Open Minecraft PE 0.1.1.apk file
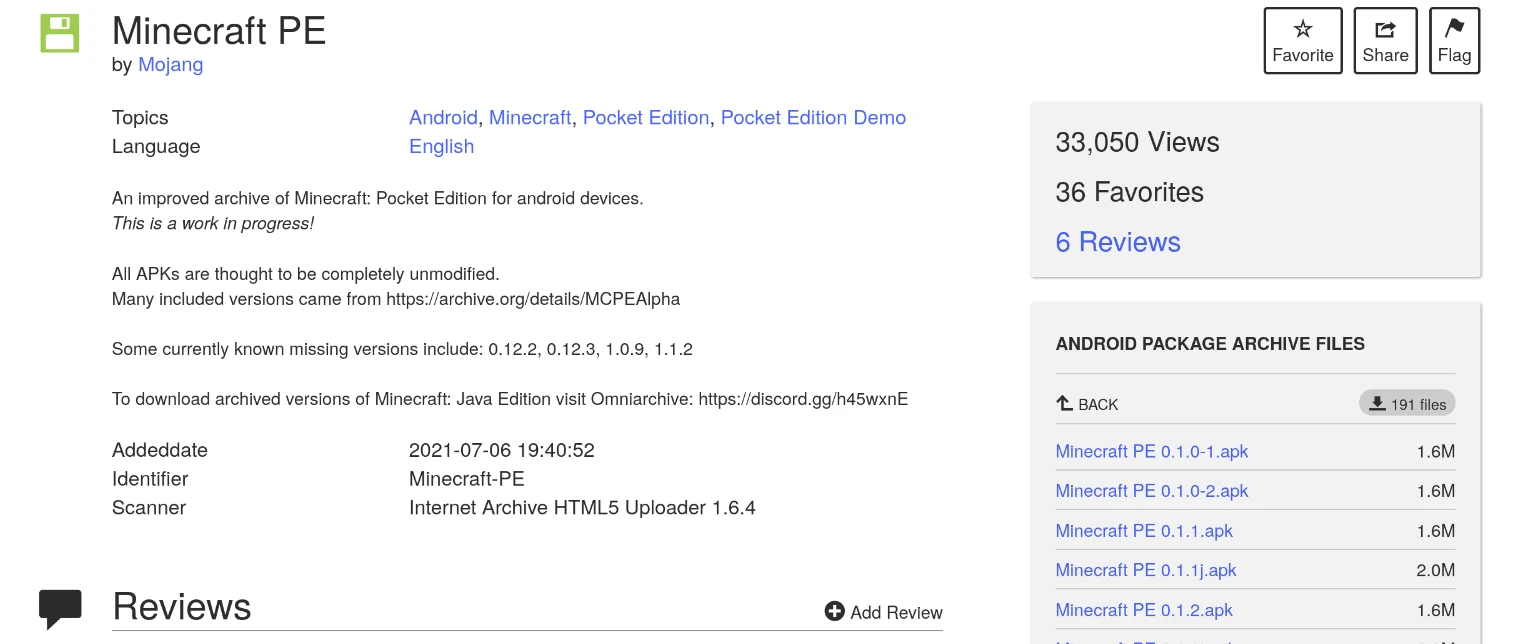This screenshot has height=644, width=1528. click(1144, 531)
